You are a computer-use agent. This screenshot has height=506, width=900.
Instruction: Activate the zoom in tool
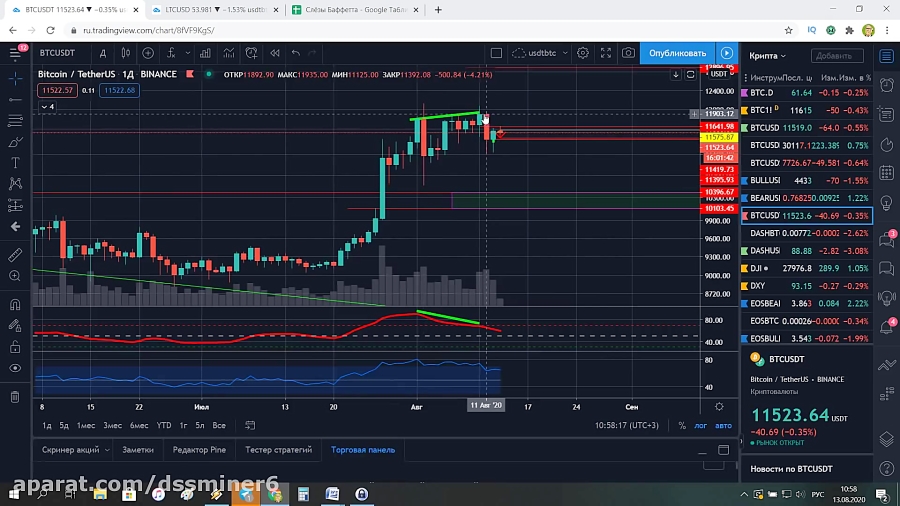tap(15, 276)
